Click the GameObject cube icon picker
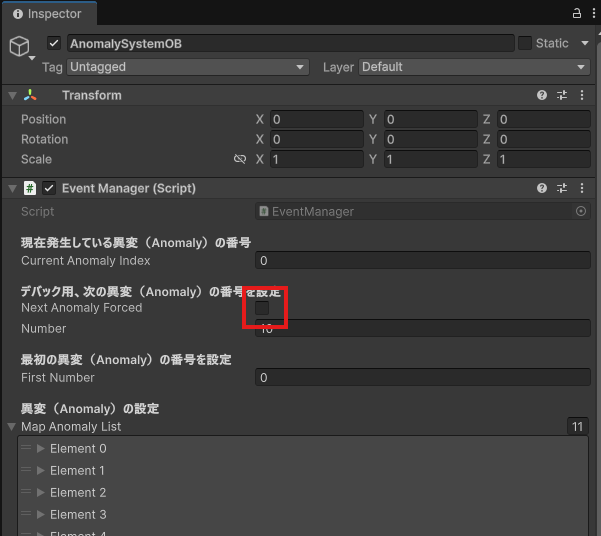 (x=20, y=47)
